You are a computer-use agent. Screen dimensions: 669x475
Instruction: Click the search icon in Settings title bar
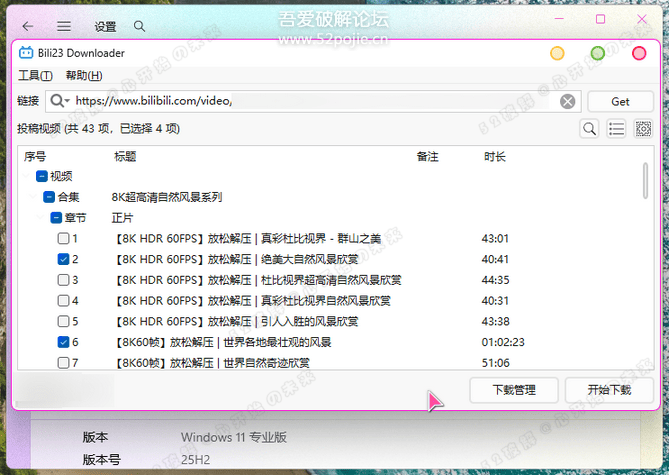click(139, 26)
